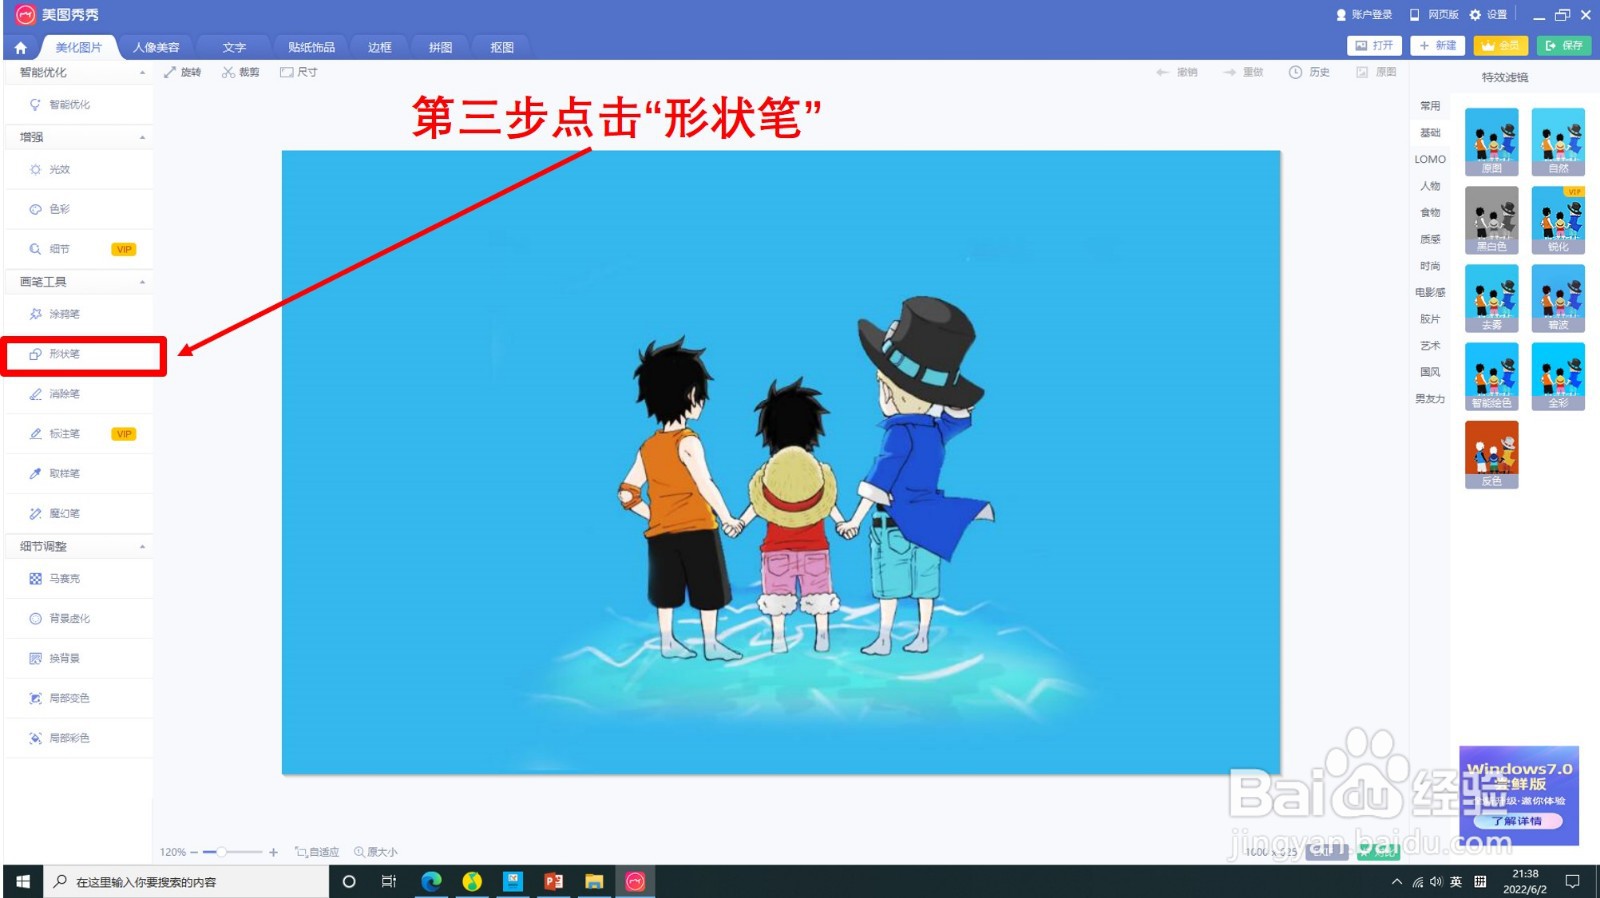This screenshot has width=1600, height=898.
Task: Open the 网页版 web version
Action: (x=1434, y=15)
